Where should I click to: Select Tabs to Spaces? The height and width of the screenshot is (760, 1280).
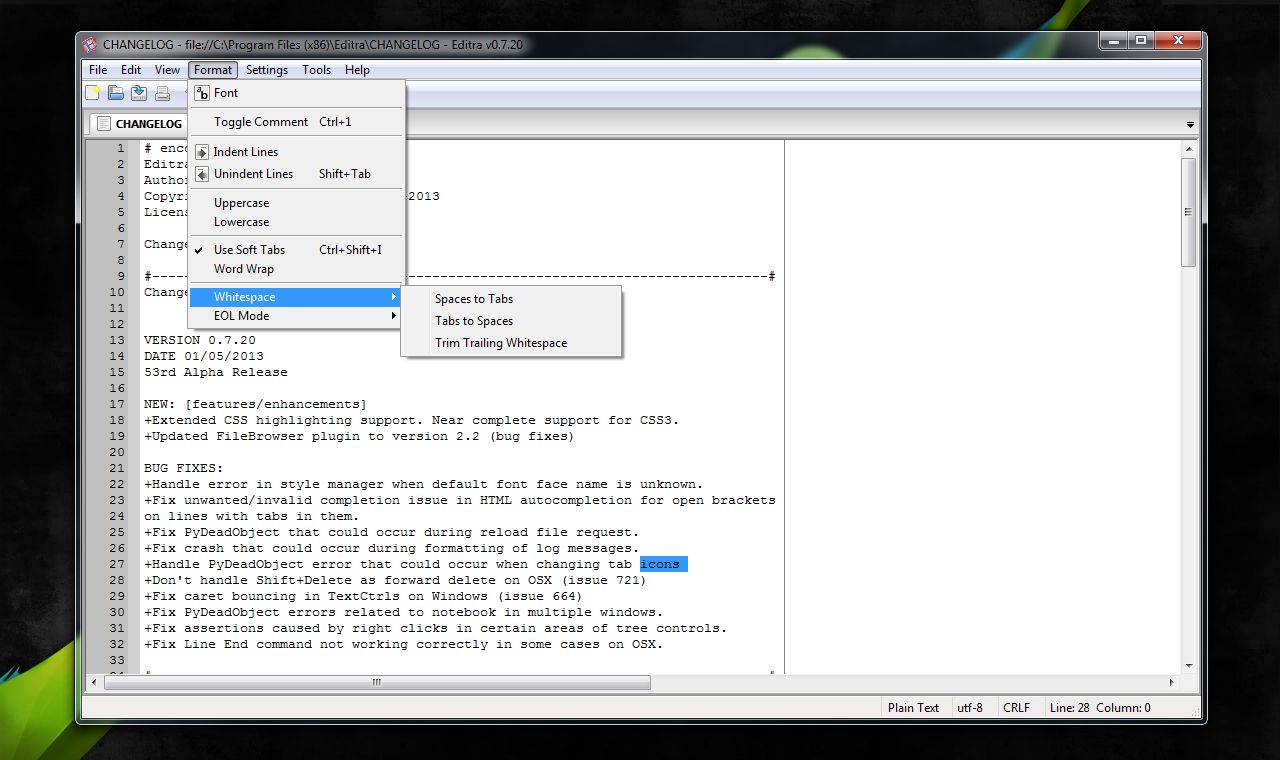point(511,321)
